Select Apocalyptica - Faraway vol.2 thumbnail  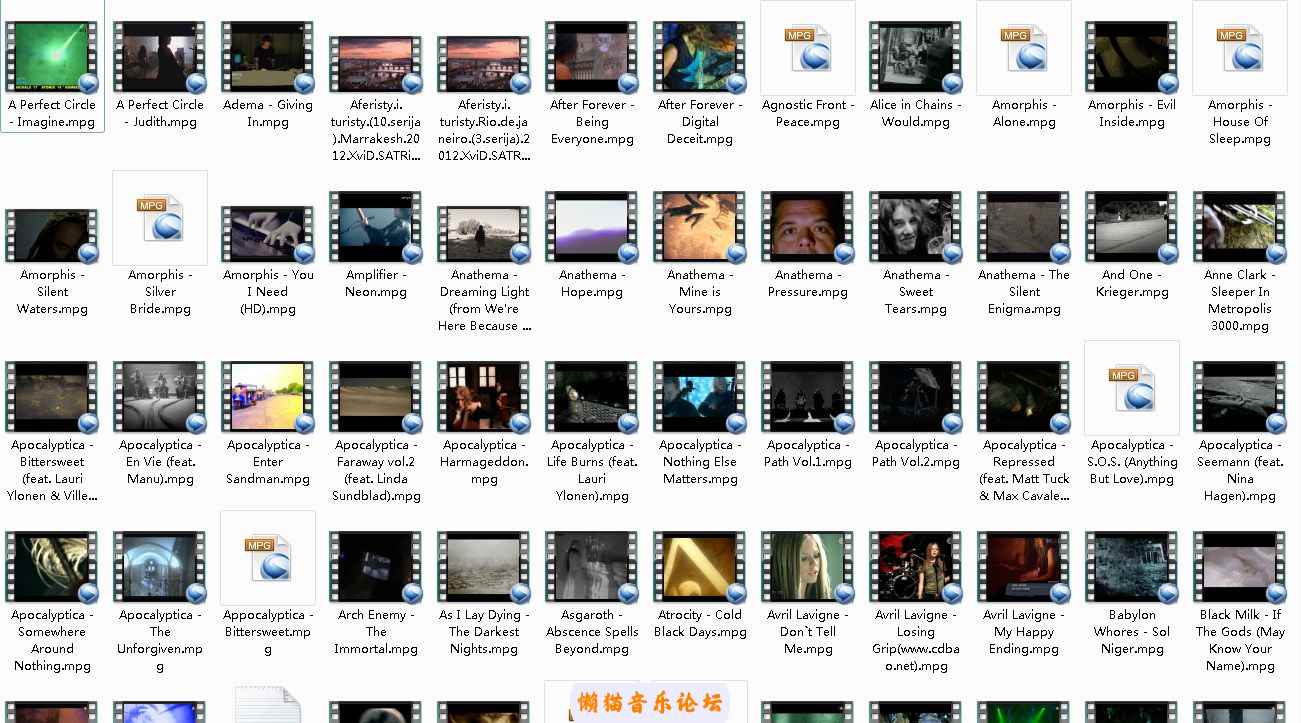(x=376, y=398)
